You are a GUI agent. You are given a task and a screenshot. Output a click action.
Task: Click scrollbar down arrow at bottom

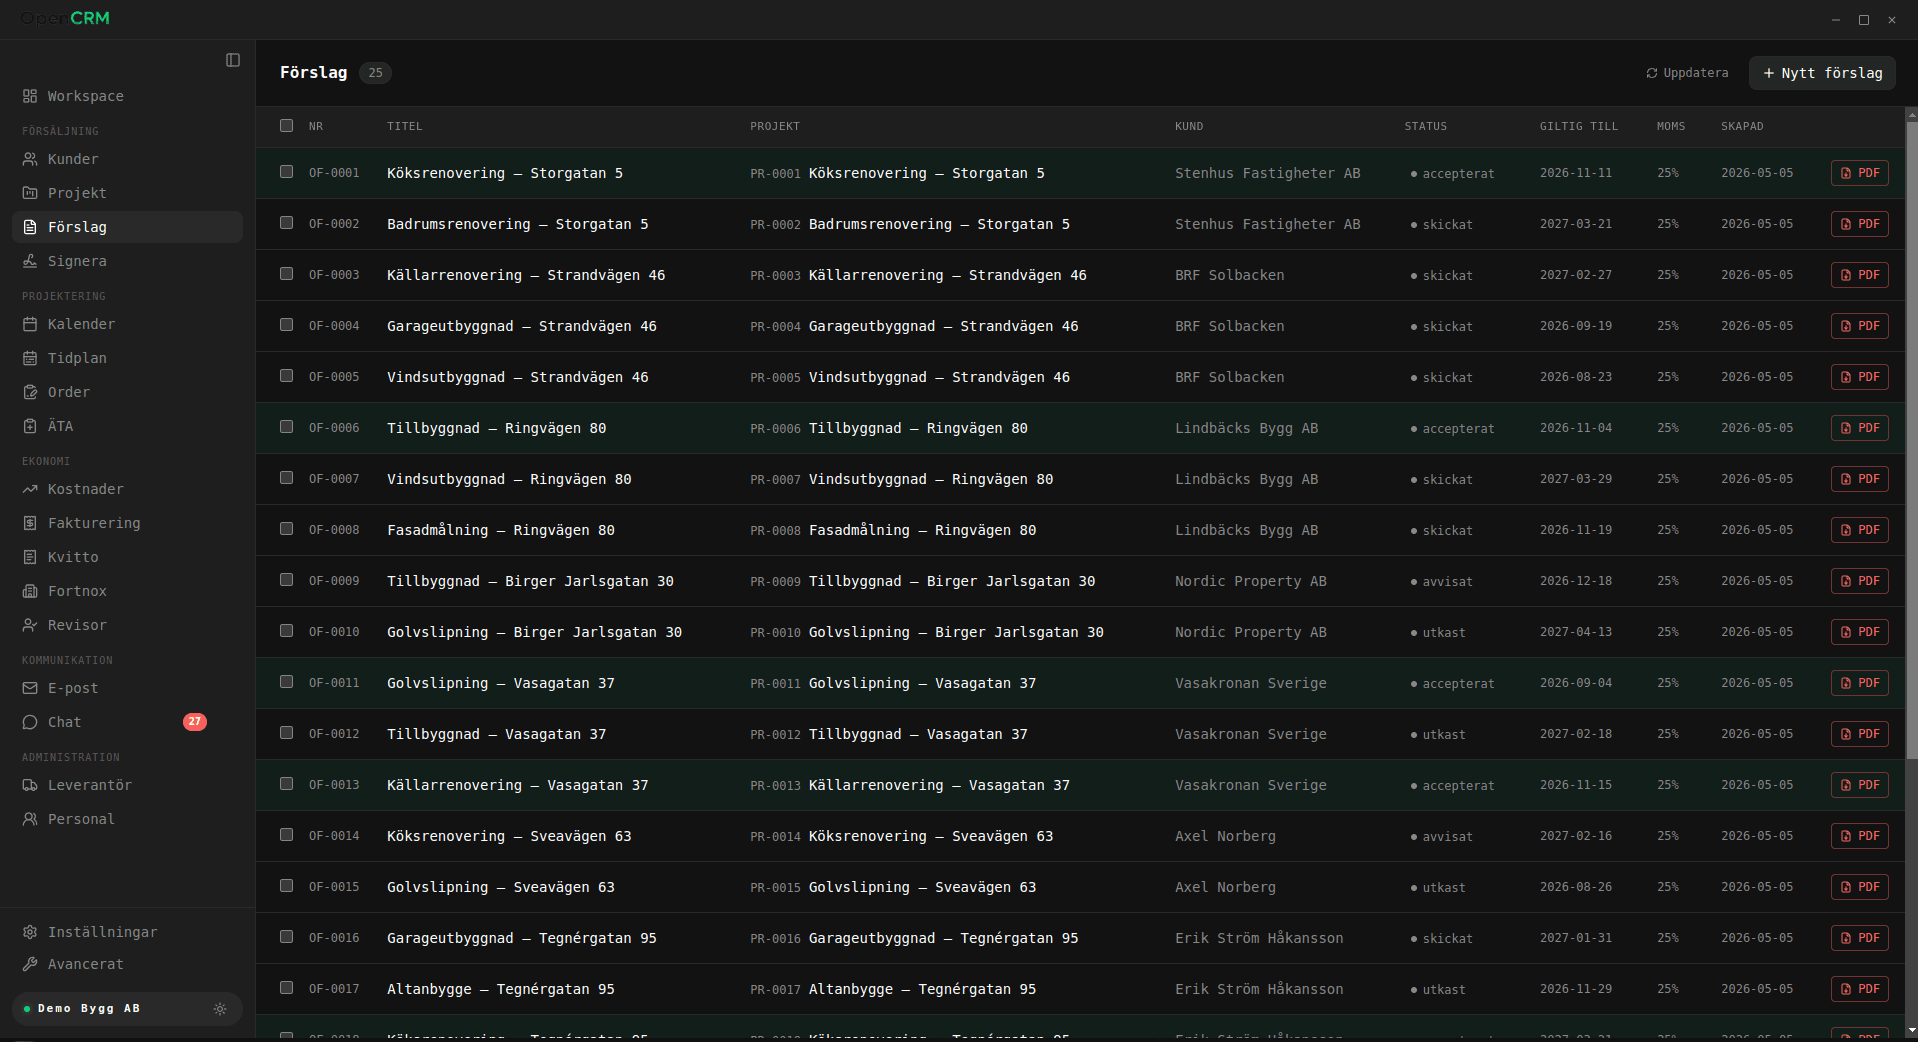click(1911, 1030)
